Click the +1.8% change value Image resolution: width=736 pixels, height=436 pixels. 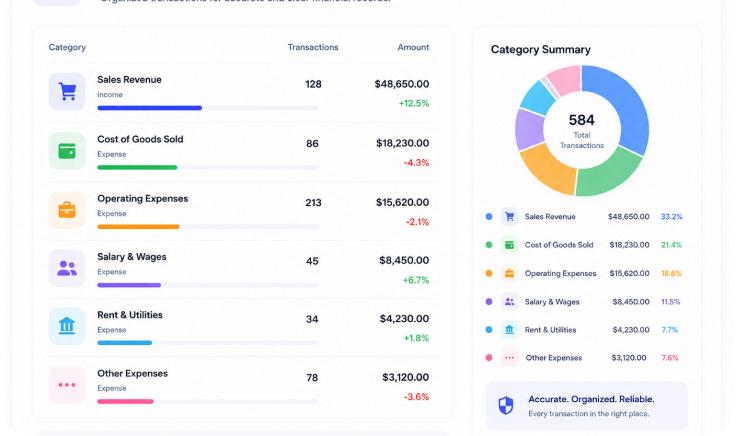416,338
